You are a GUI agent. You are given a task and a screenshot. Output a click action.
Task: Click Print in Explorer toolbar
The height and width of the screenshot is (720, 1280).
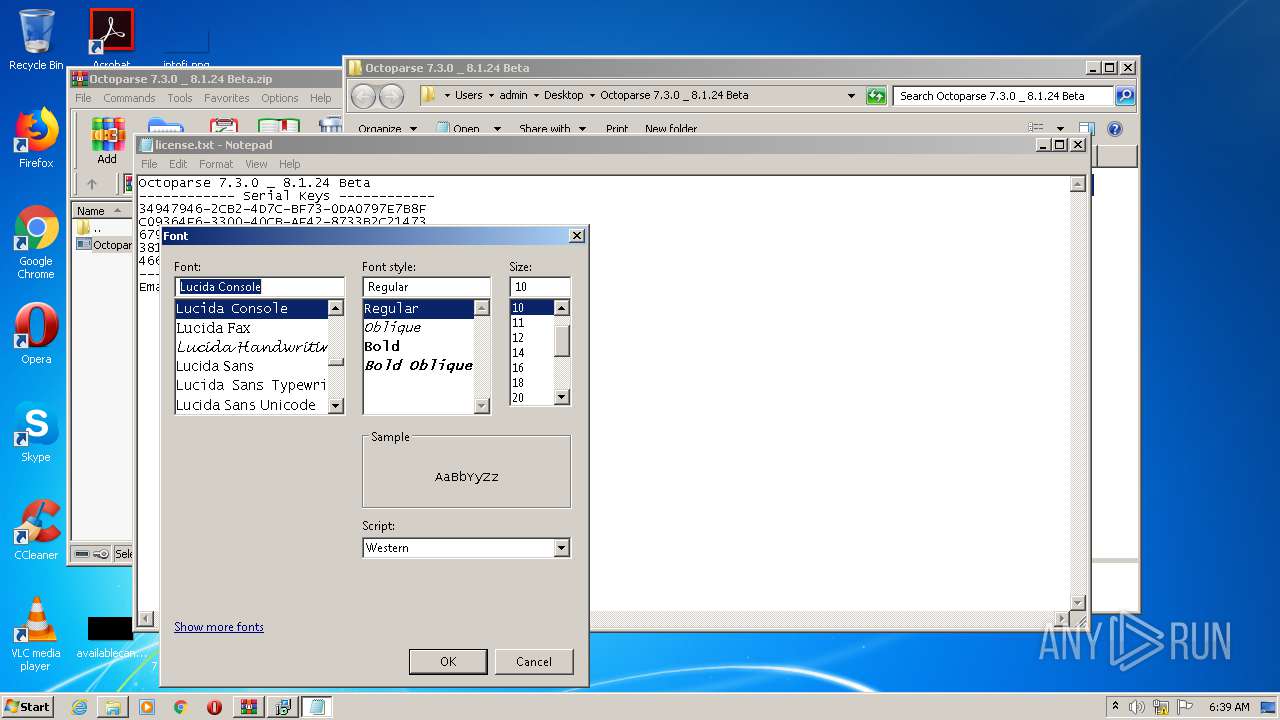coord(617,129)
